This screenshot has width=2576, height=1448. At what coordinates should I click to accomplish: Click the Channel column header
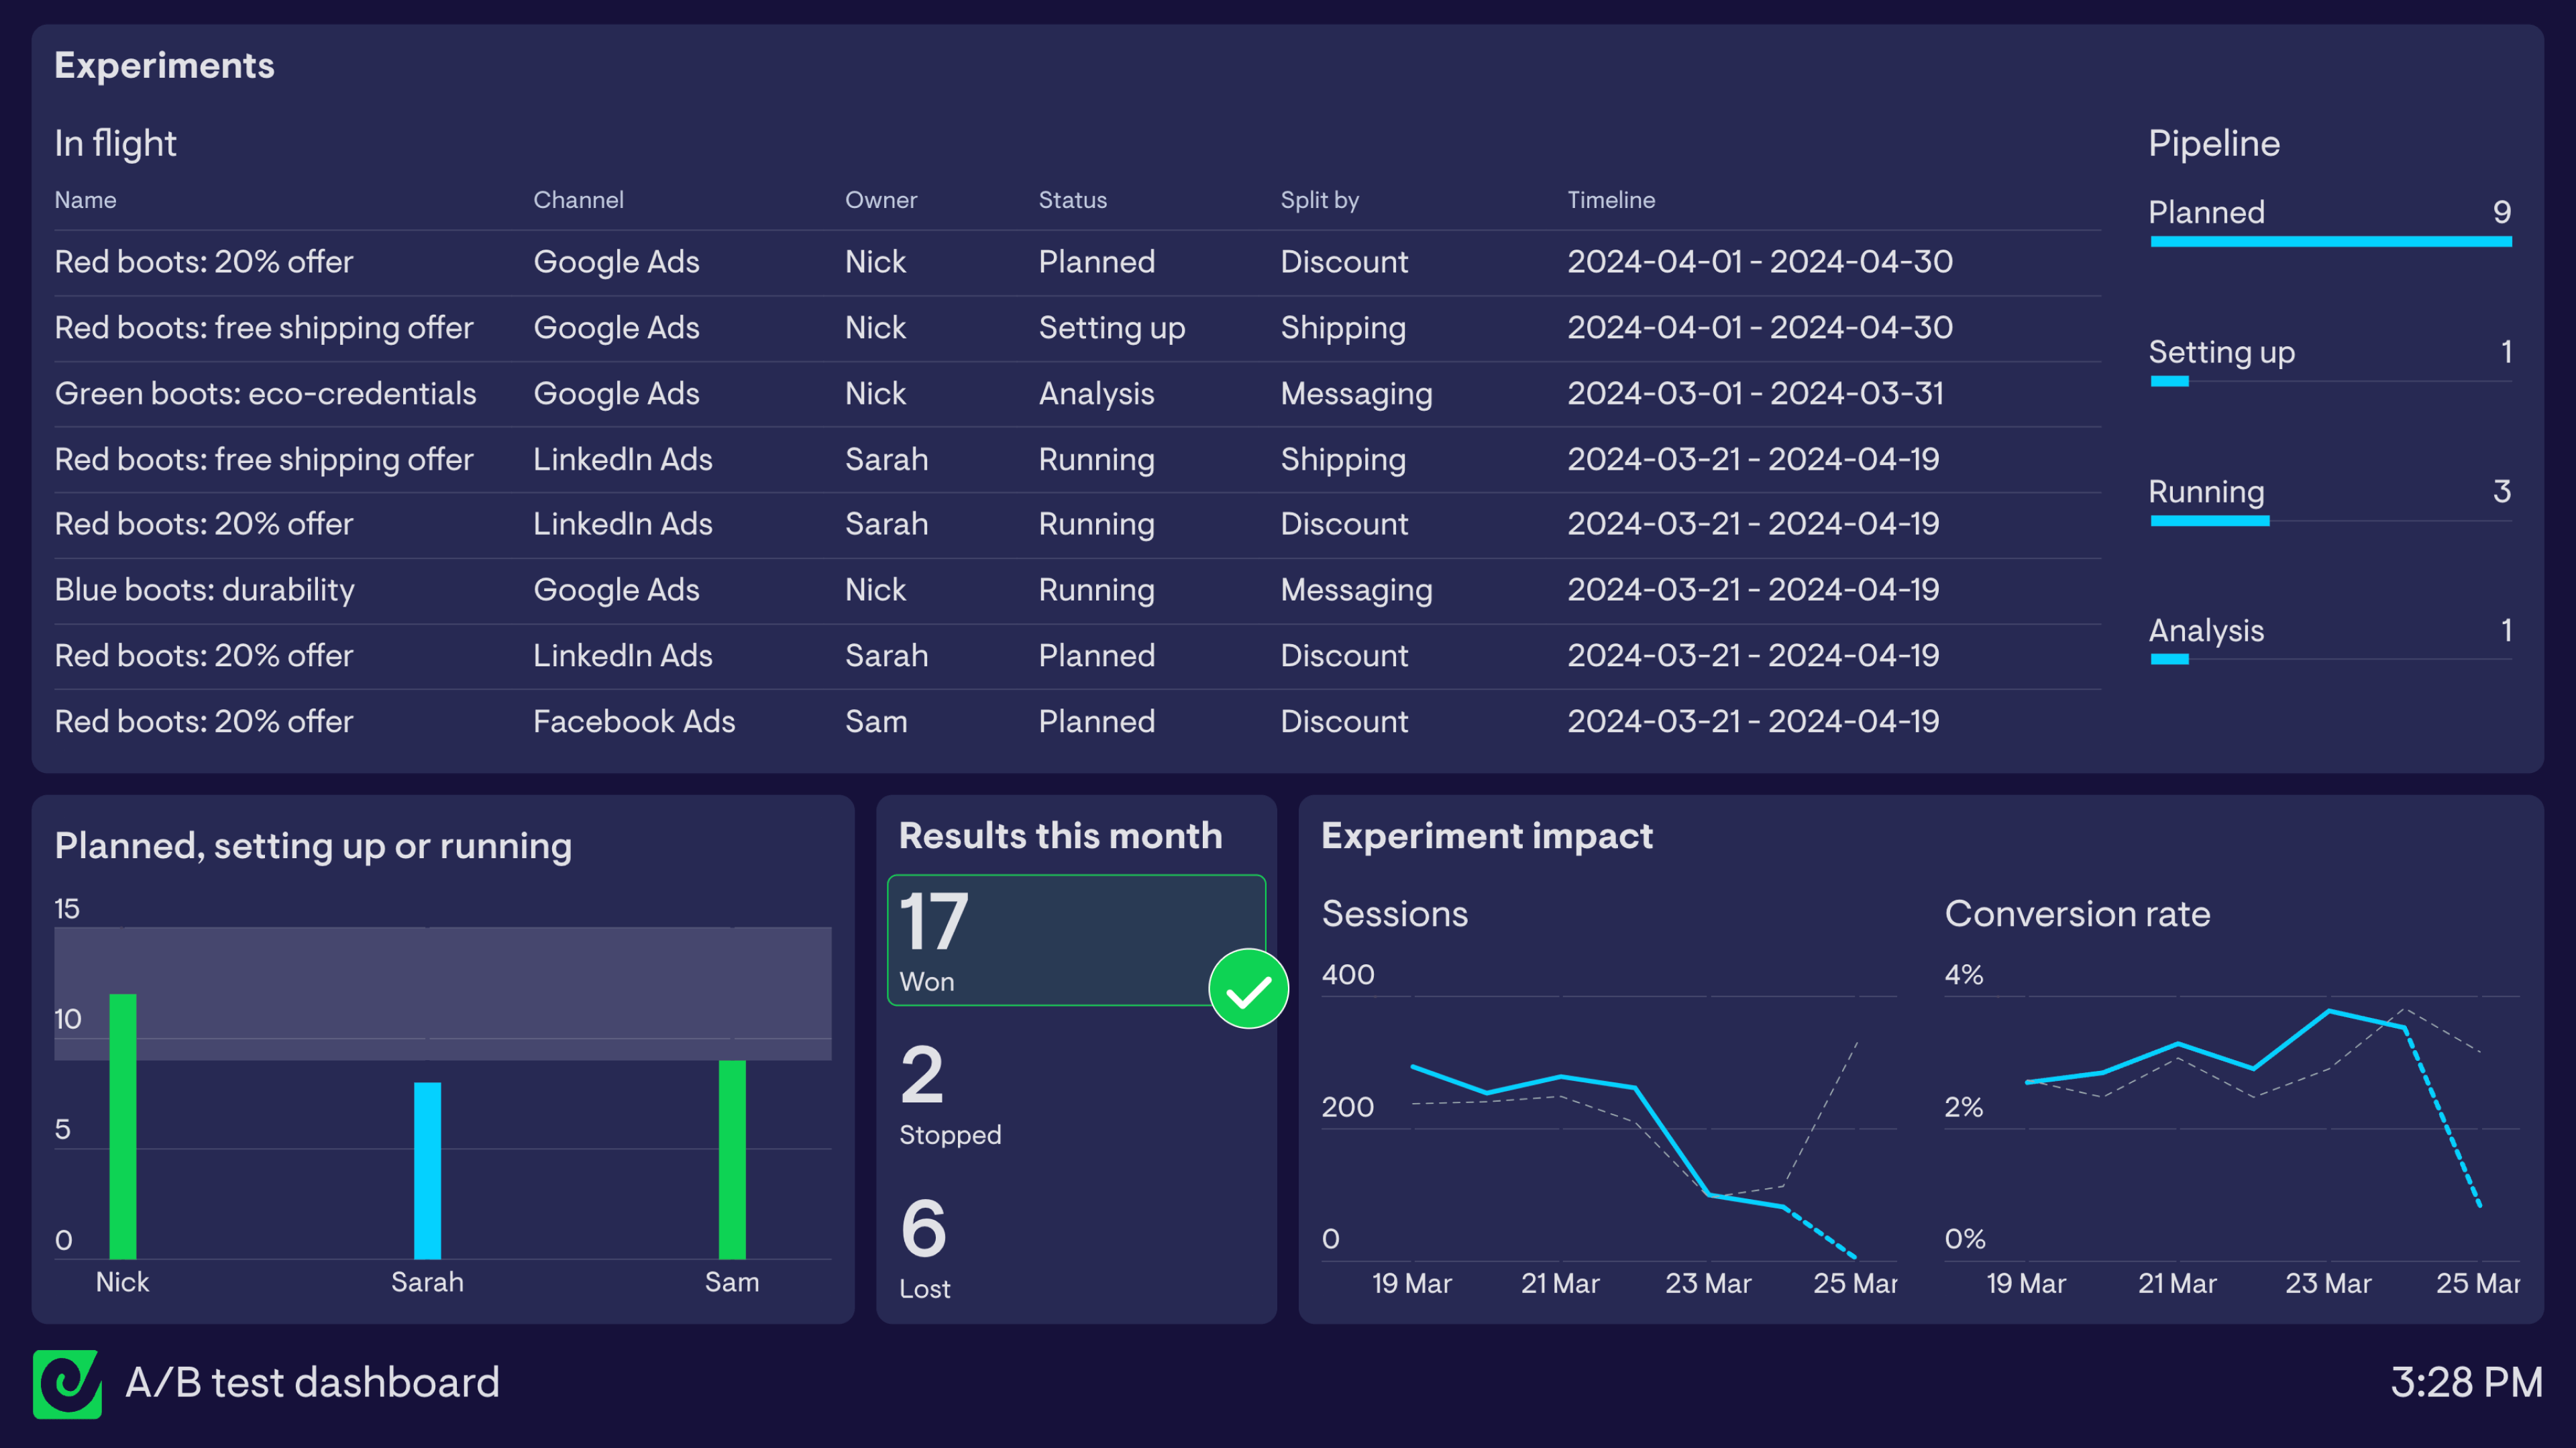(x=578, y=200)
